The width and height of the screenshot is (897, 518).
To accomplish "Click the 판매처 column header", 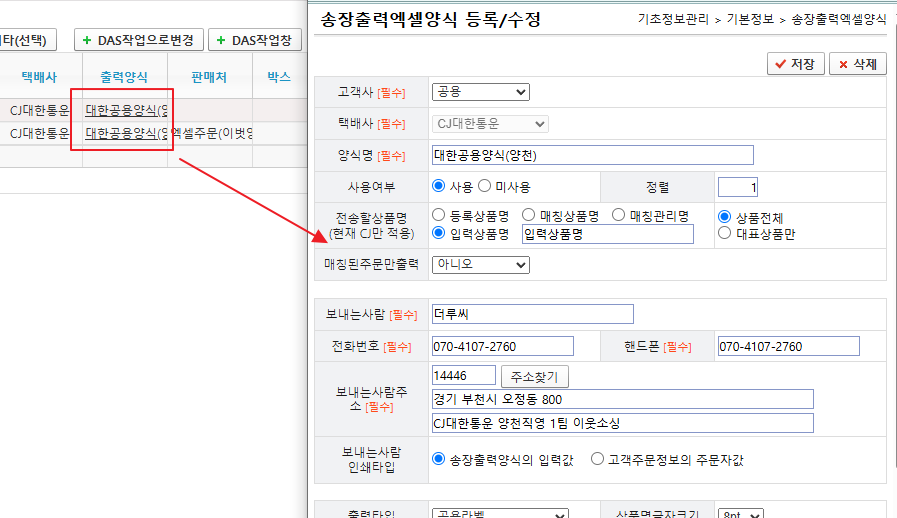I will (209, 77).
